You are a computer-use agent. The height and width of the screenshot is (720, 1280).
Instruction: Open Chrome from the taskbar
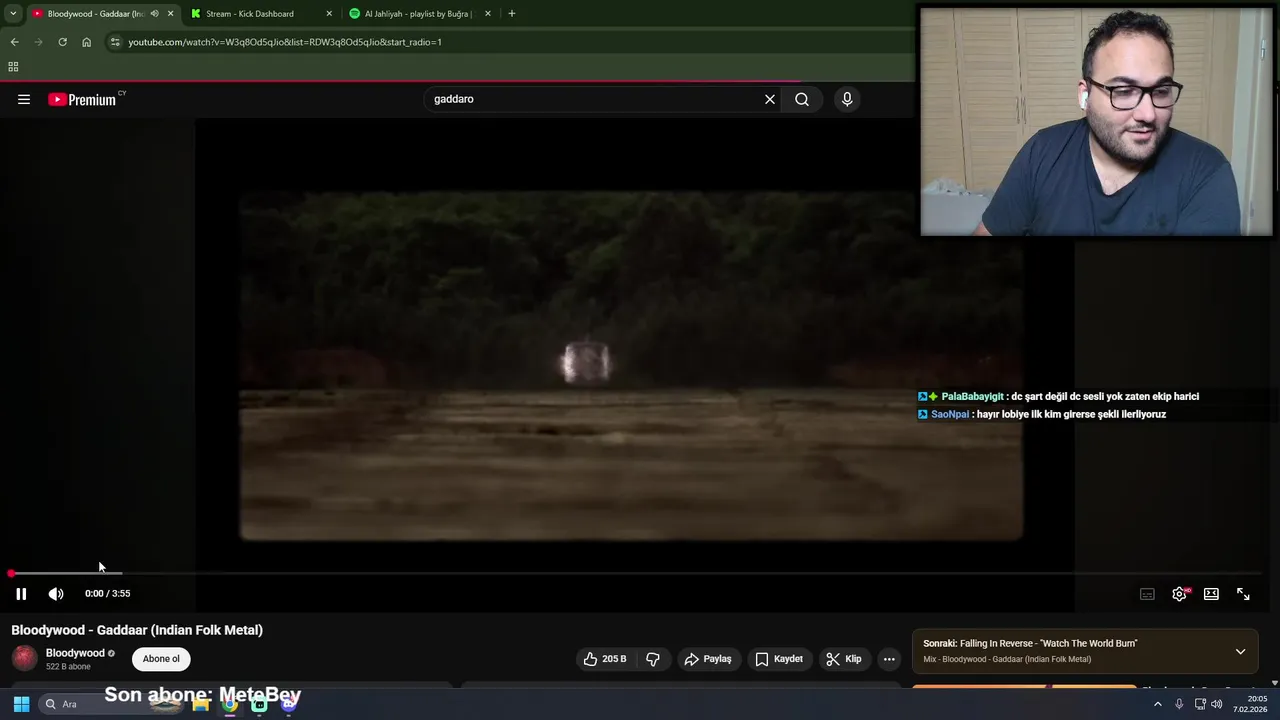[x=230, y=704]
